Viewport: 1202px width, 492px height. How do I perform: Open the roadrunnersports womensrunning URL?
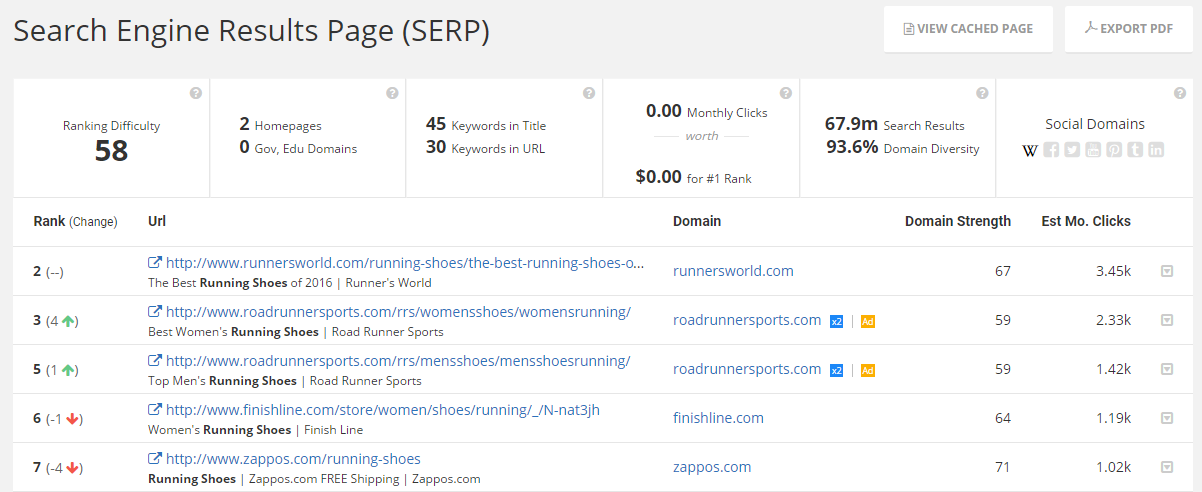[x=398, y=312]
